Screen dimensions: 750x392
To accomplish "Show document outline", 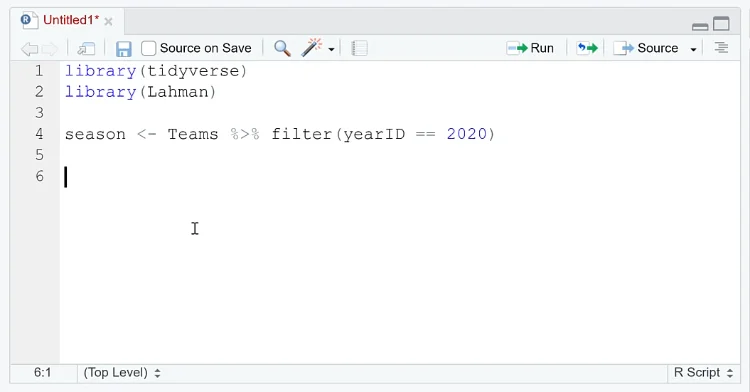I will [x=721, y=48].
